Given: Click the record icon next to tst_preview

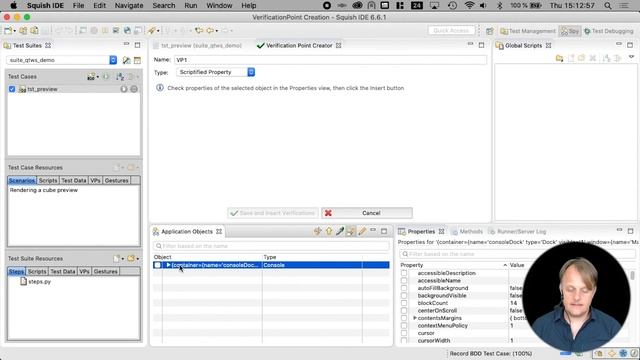Looking at the screenshot, I should (x=134, y=89).
